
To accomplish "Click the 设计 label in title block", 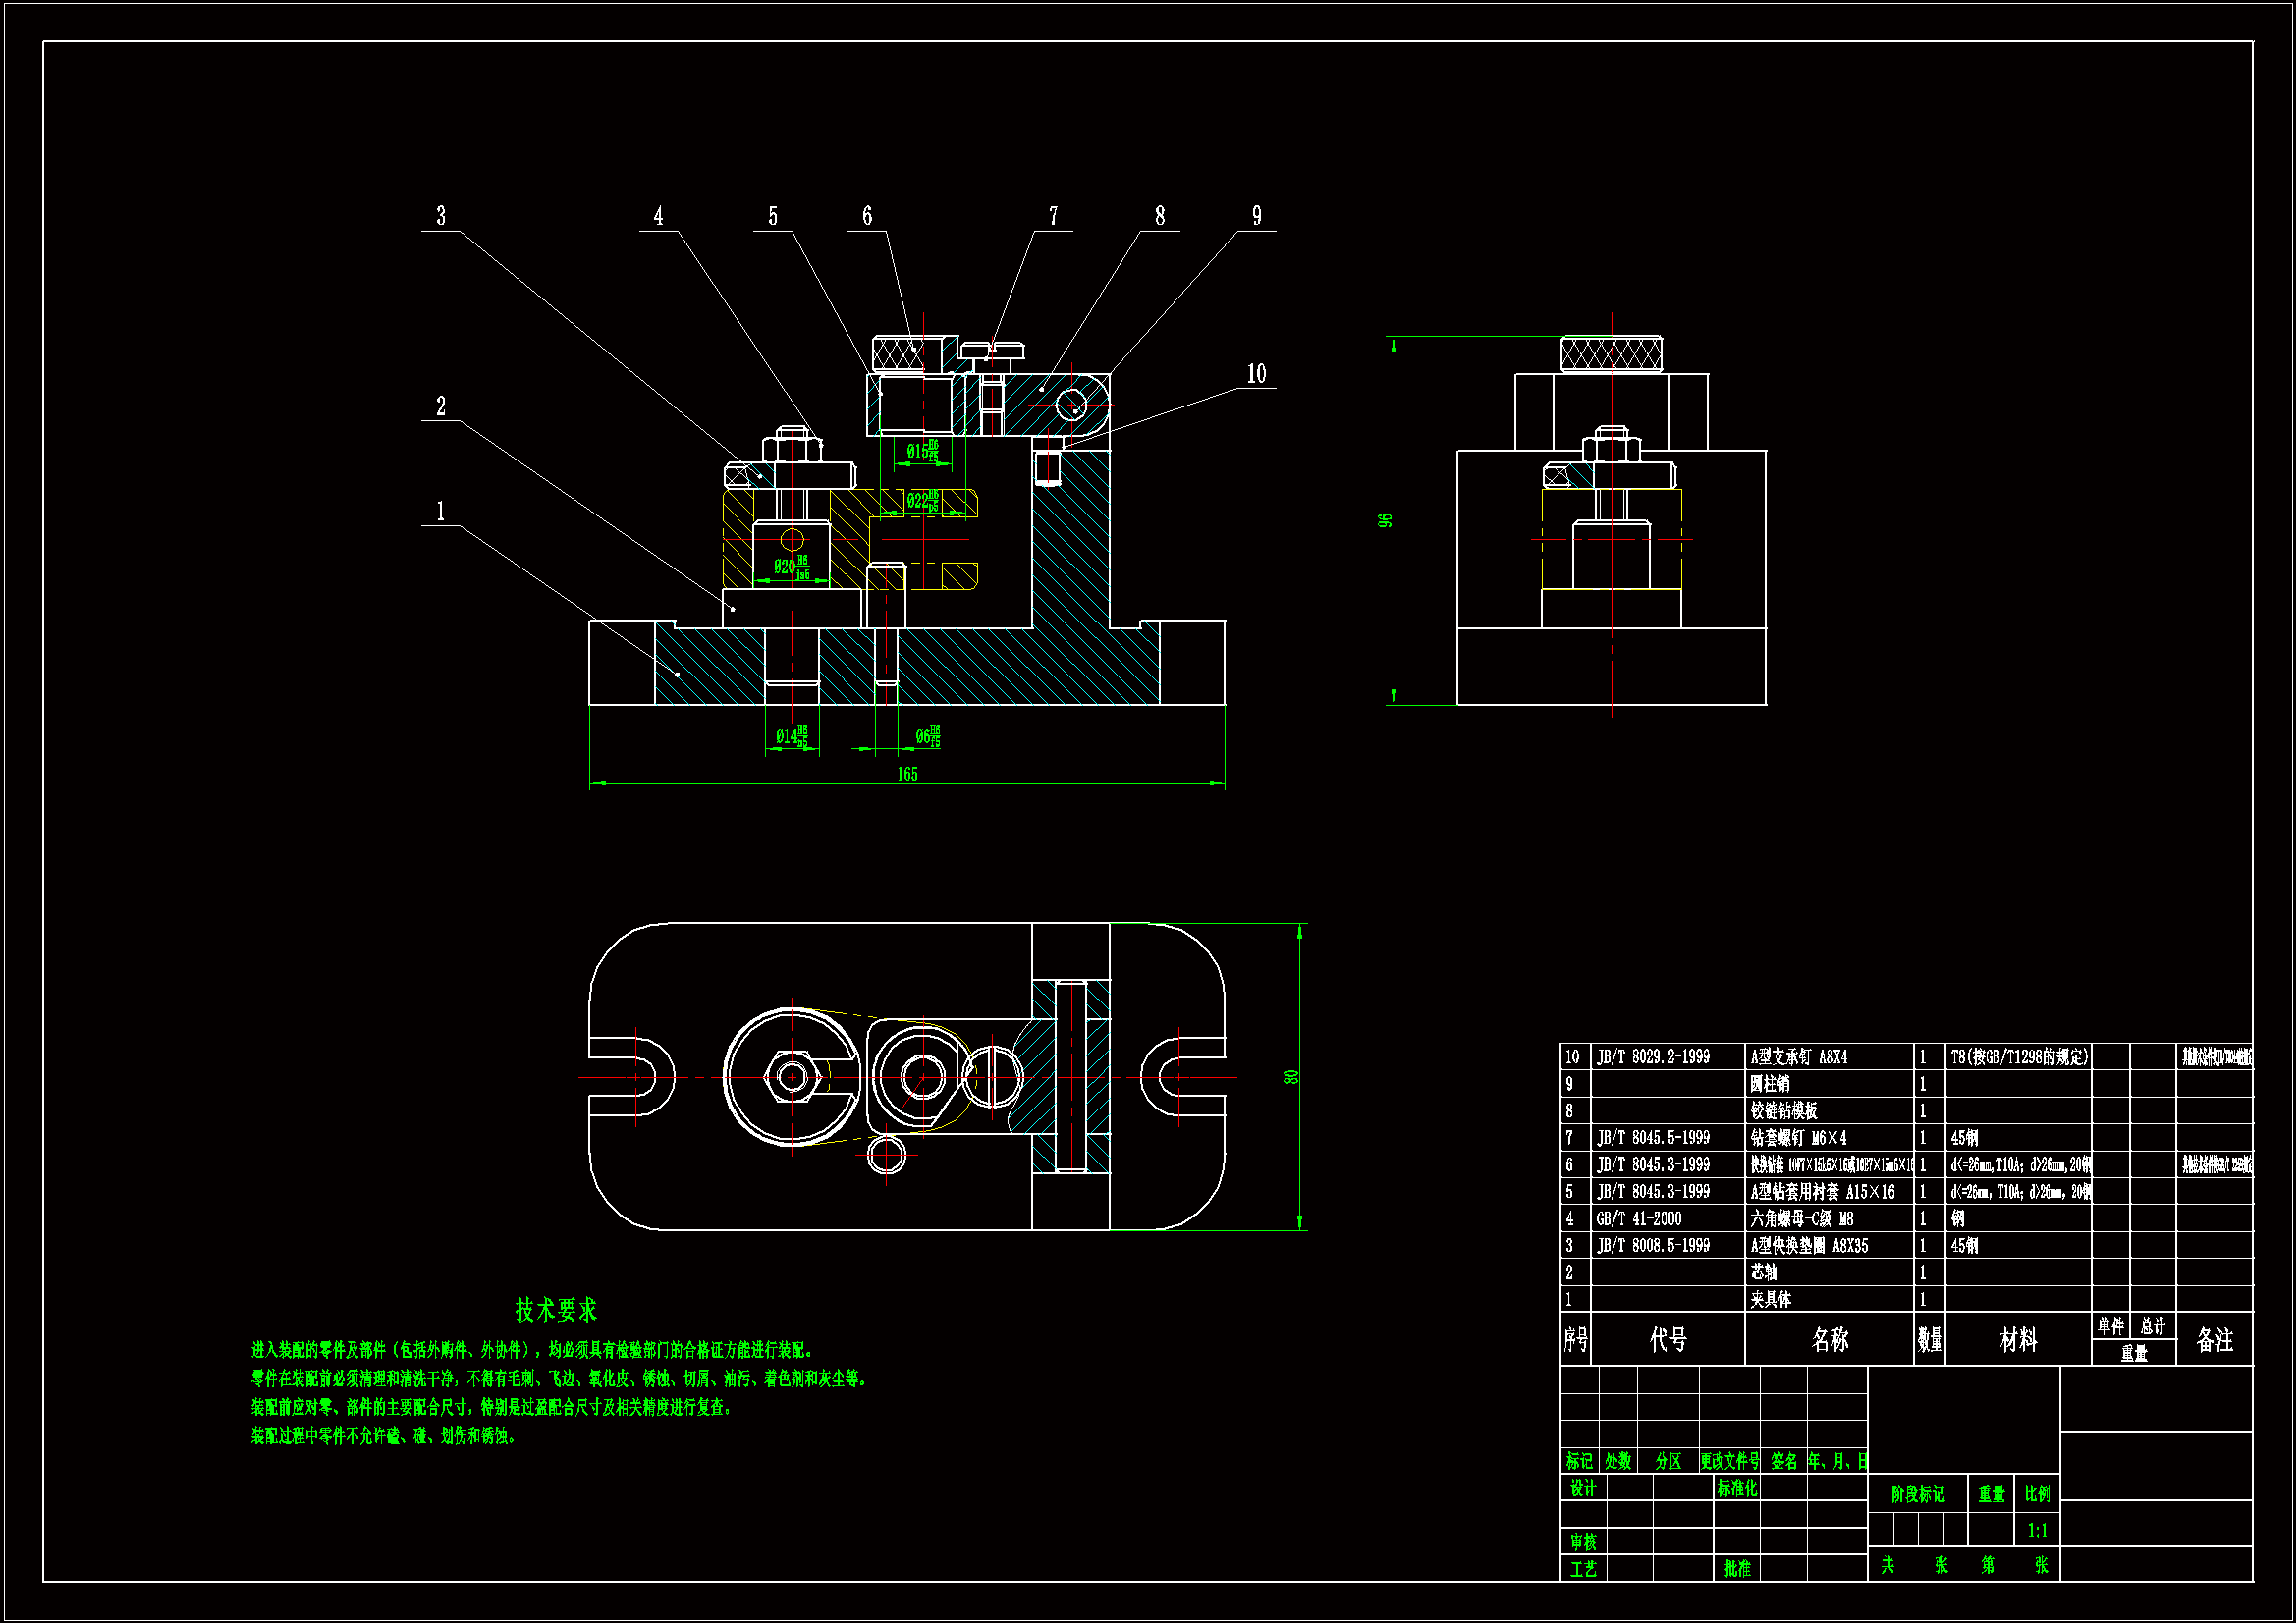I will [x=1582, y=1488].
